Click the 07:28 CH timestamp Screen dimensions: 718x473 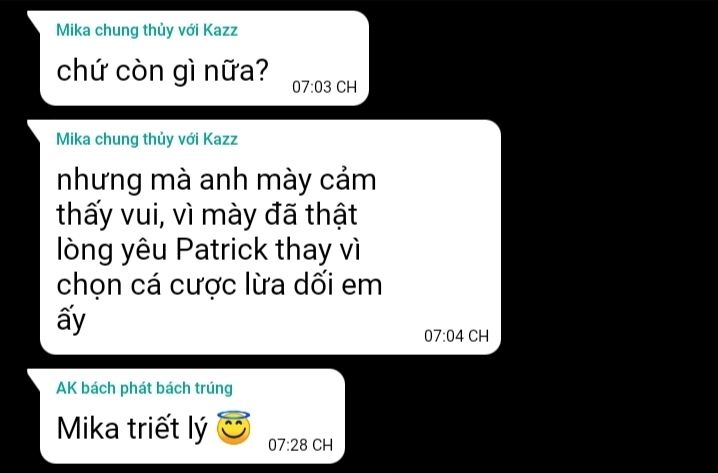(300, 445)
